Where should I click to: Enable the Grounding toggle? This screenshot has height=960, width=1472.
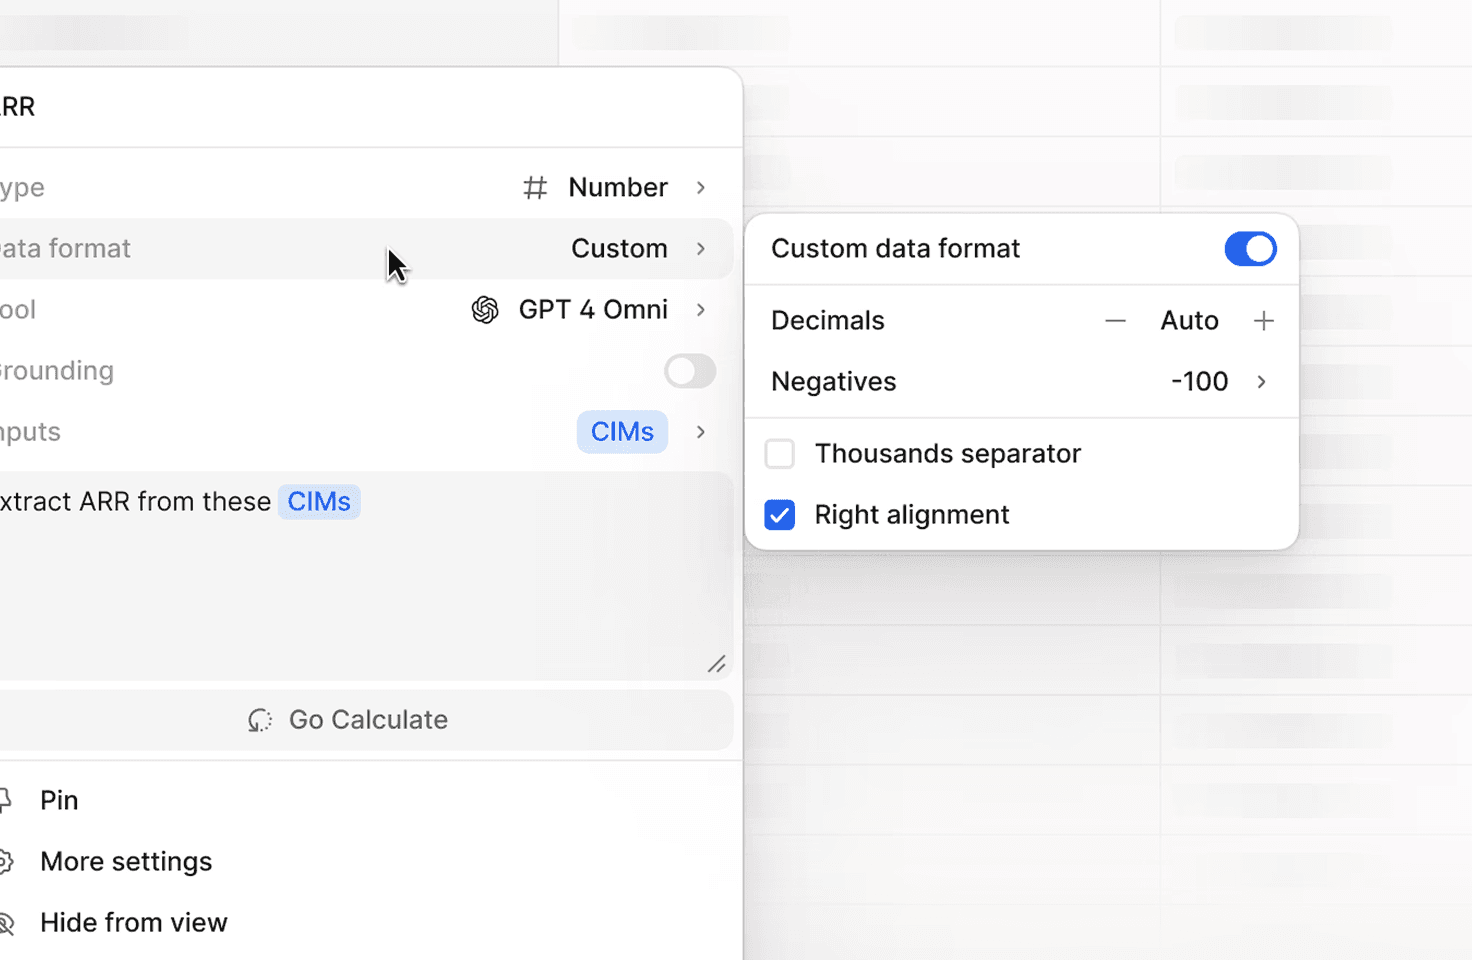(690, 371)
